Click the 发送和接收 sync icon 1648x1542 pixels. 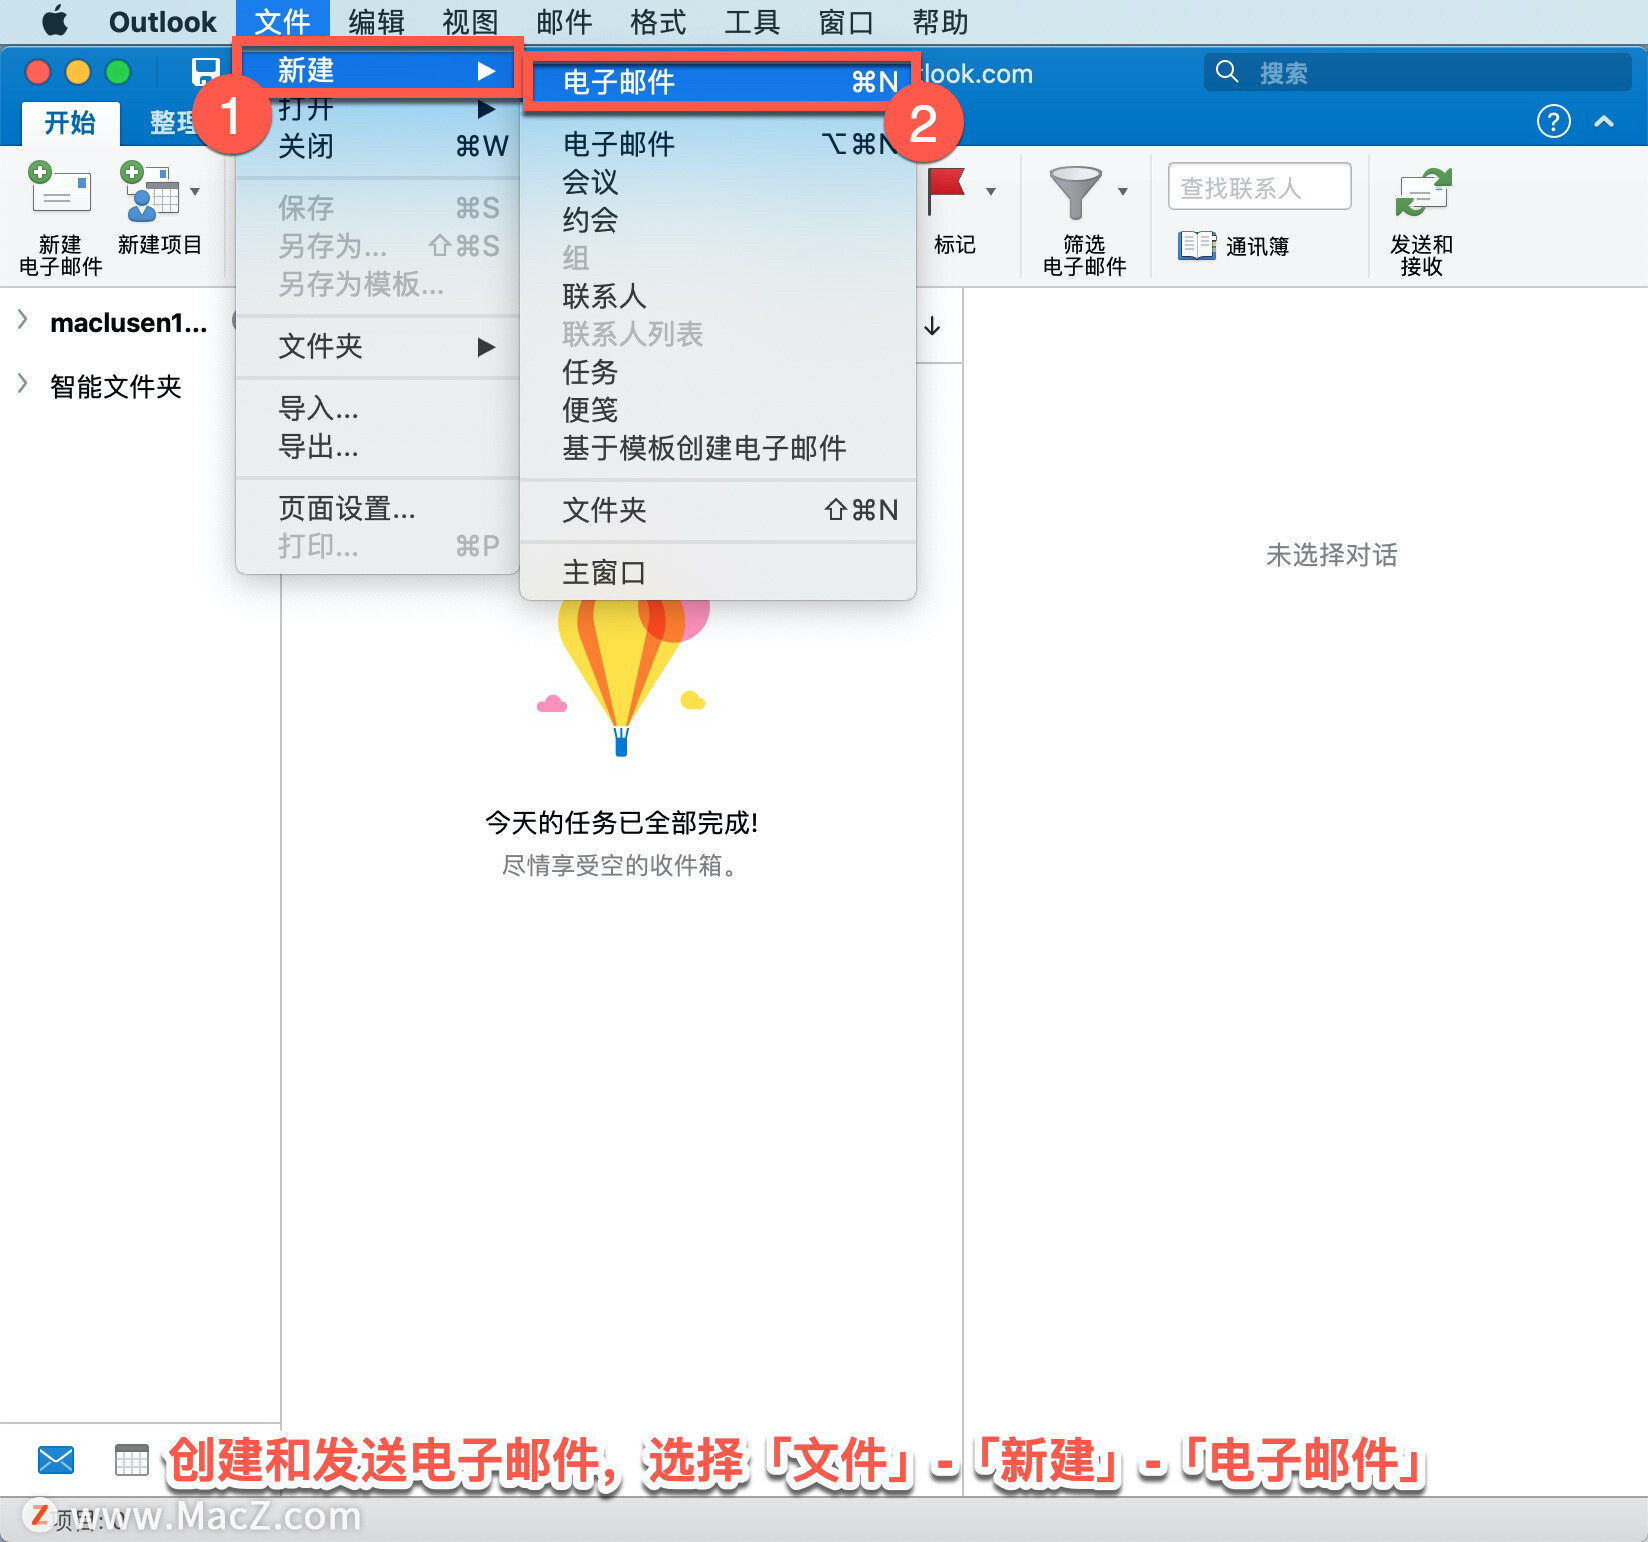pos(1423,192)
